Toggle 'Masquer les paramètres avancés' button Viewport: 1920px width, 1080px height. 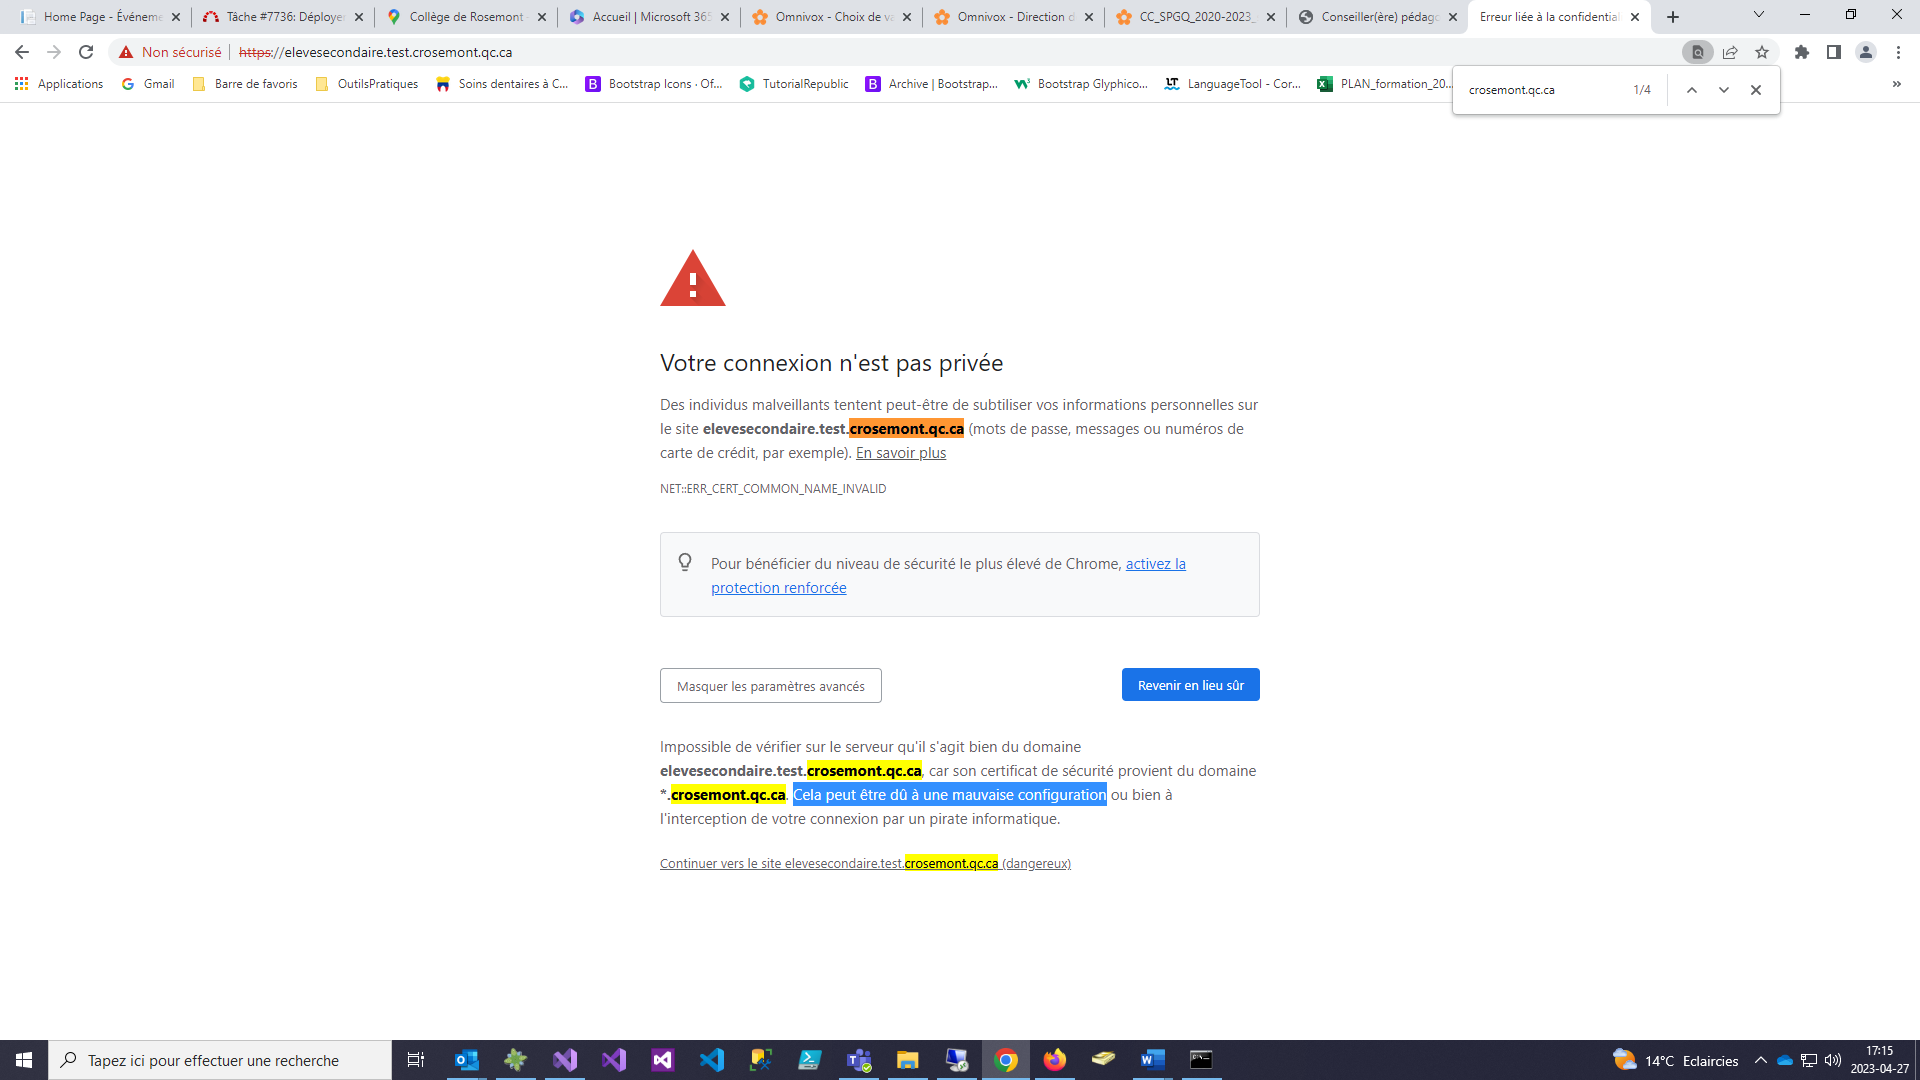point(770,686)
